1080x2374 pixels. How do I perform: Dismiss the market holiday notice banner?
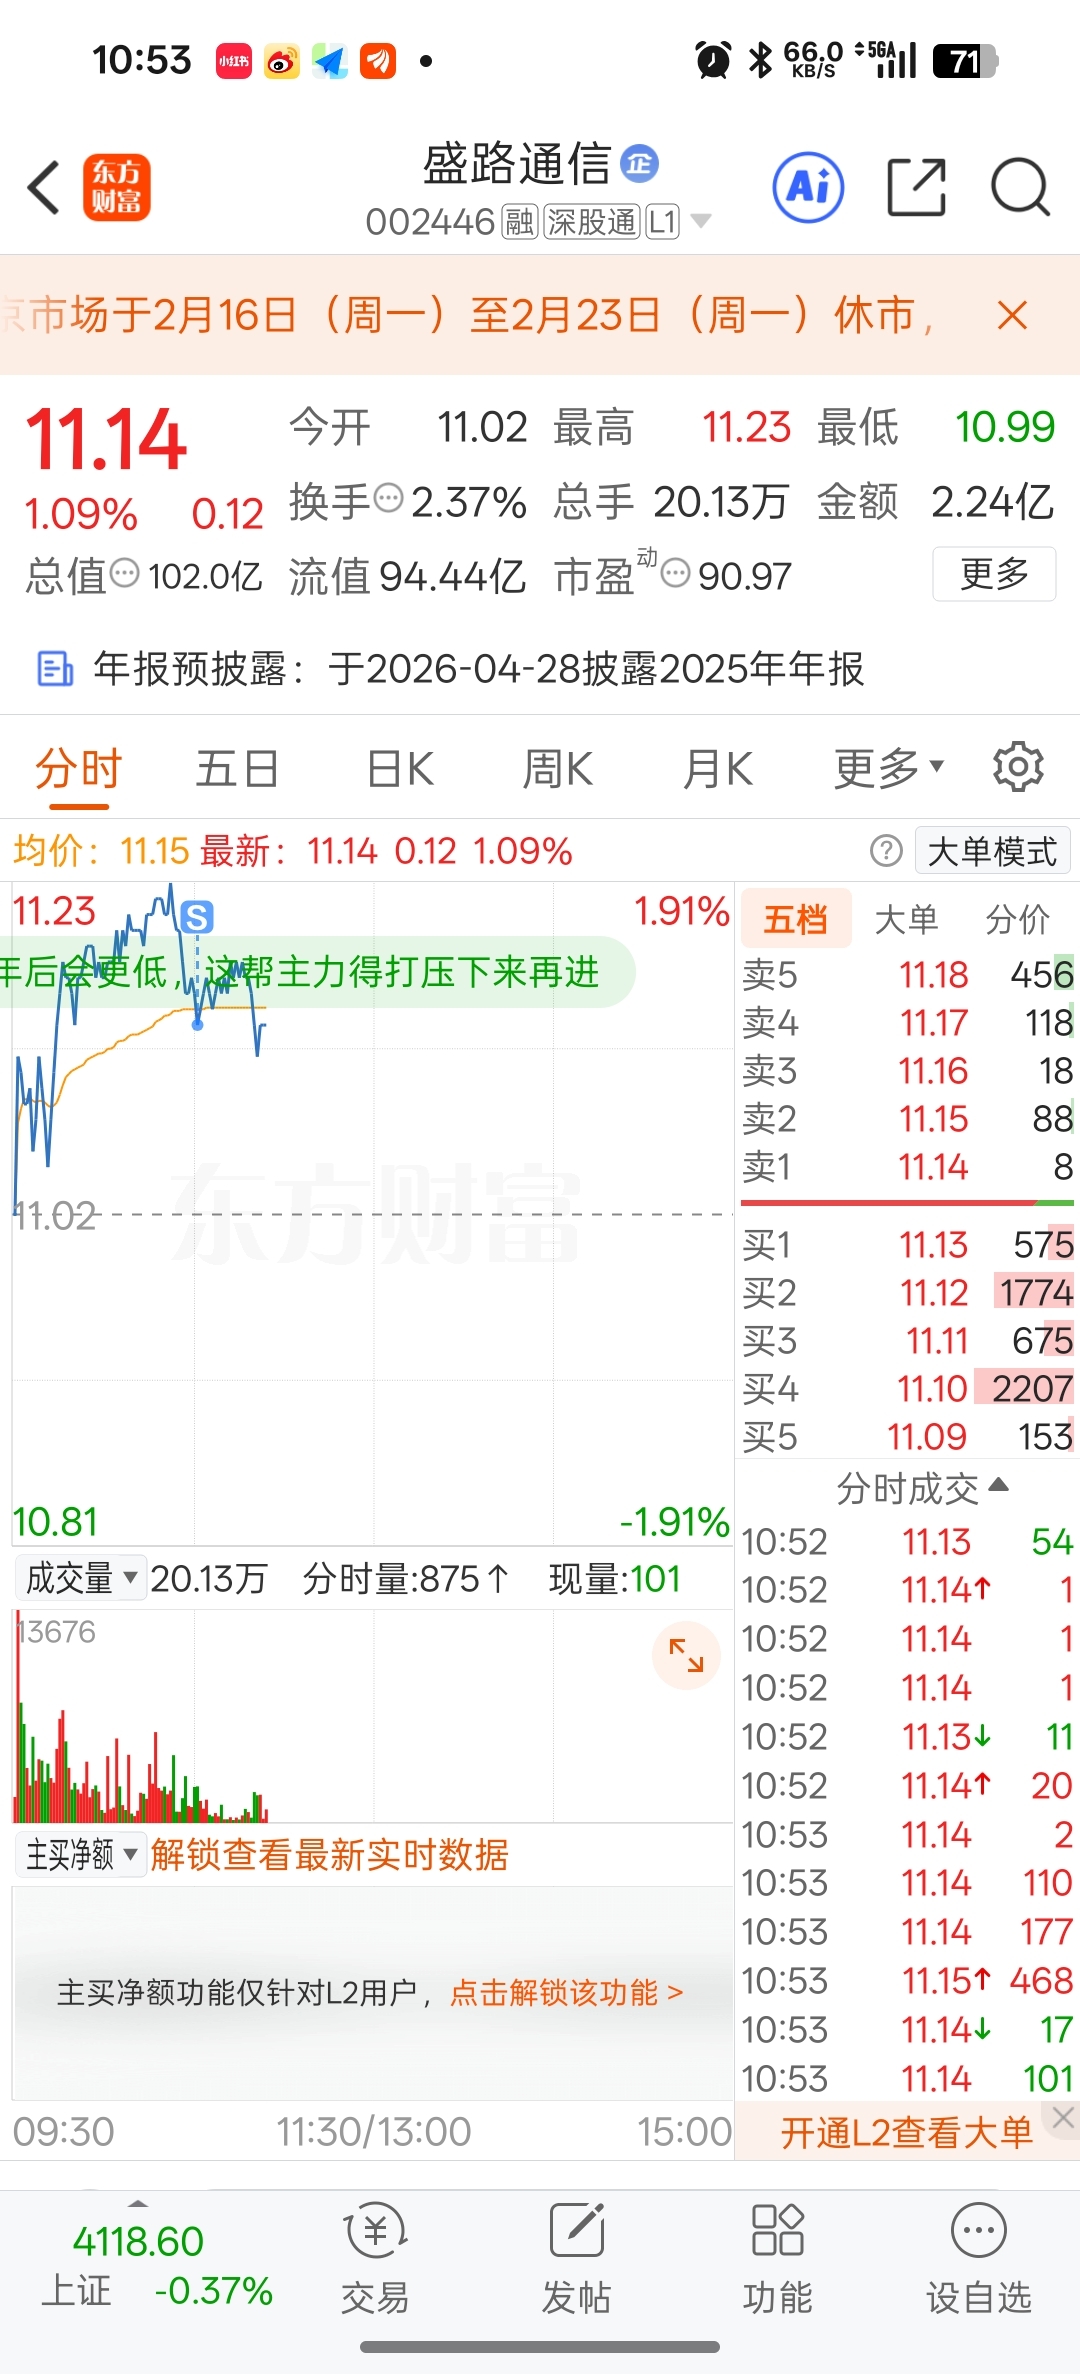click(x=1012, y=315)
